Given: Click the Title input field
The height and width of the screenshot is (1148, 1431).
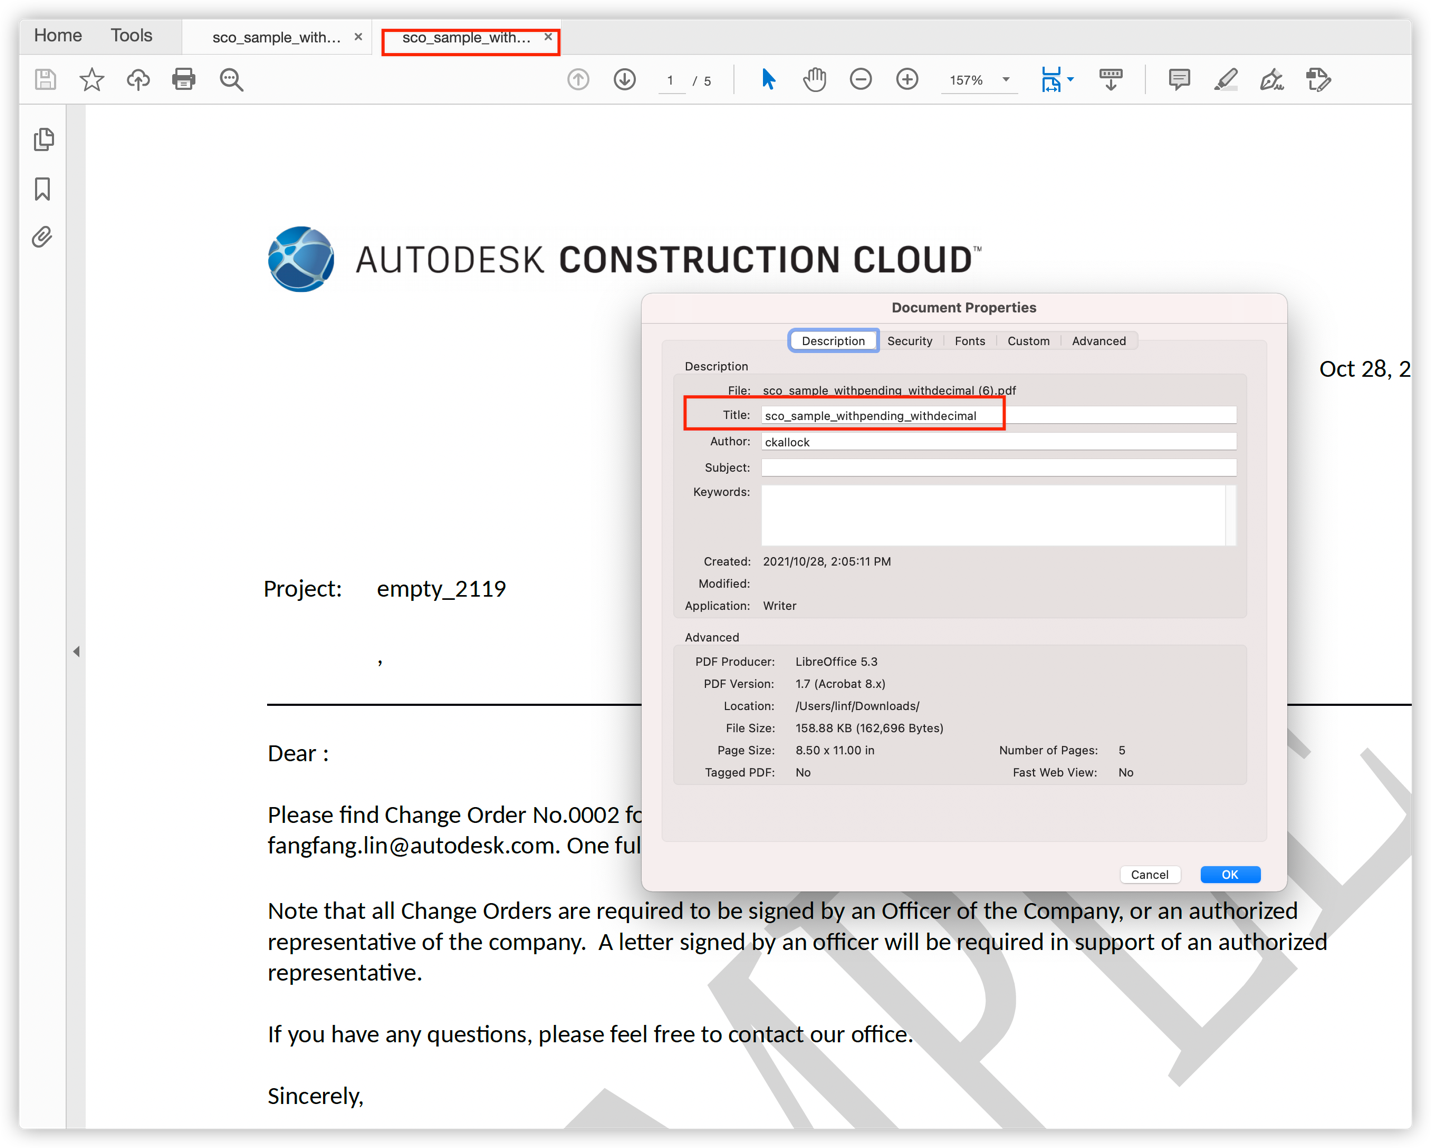Looking at the screenshot, I should point(998,415).
